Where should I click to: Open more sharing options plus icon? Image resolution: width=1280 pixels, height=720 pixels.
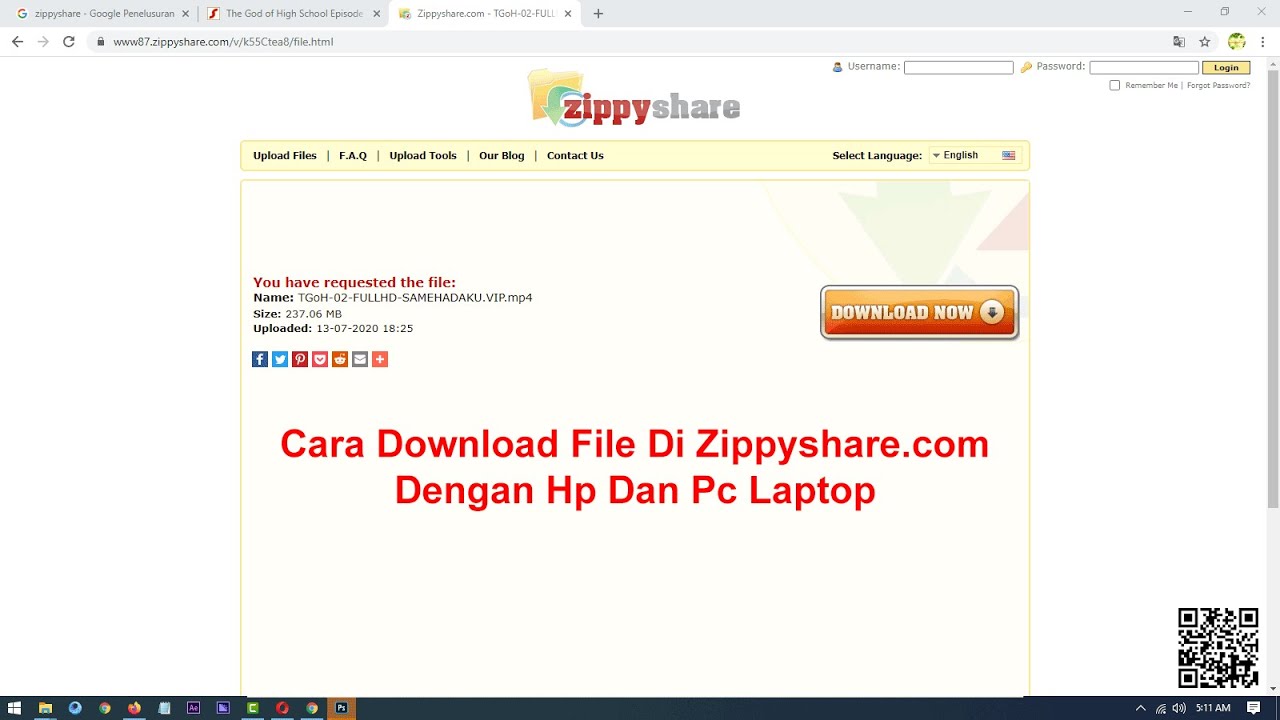[380, 359]
